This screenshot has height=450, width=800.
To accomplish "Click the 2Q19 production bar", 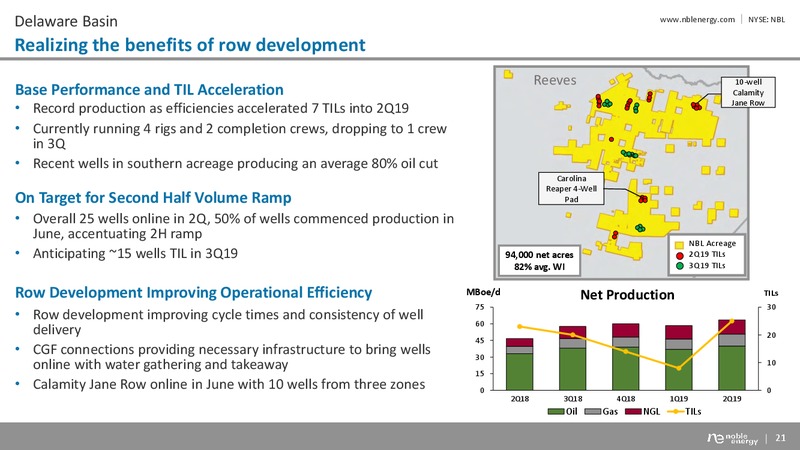I will (732, 355).
